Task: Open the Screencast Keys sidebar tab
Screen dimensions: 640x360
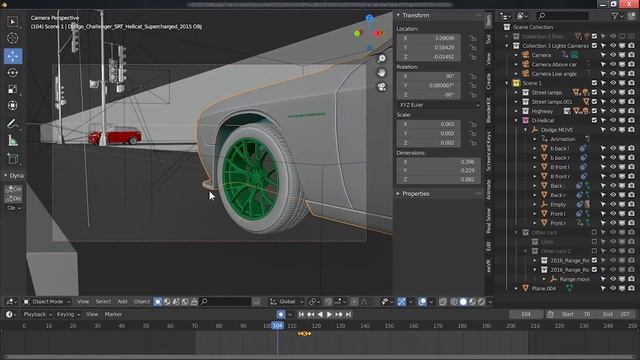Action: [x=489, y=151]
